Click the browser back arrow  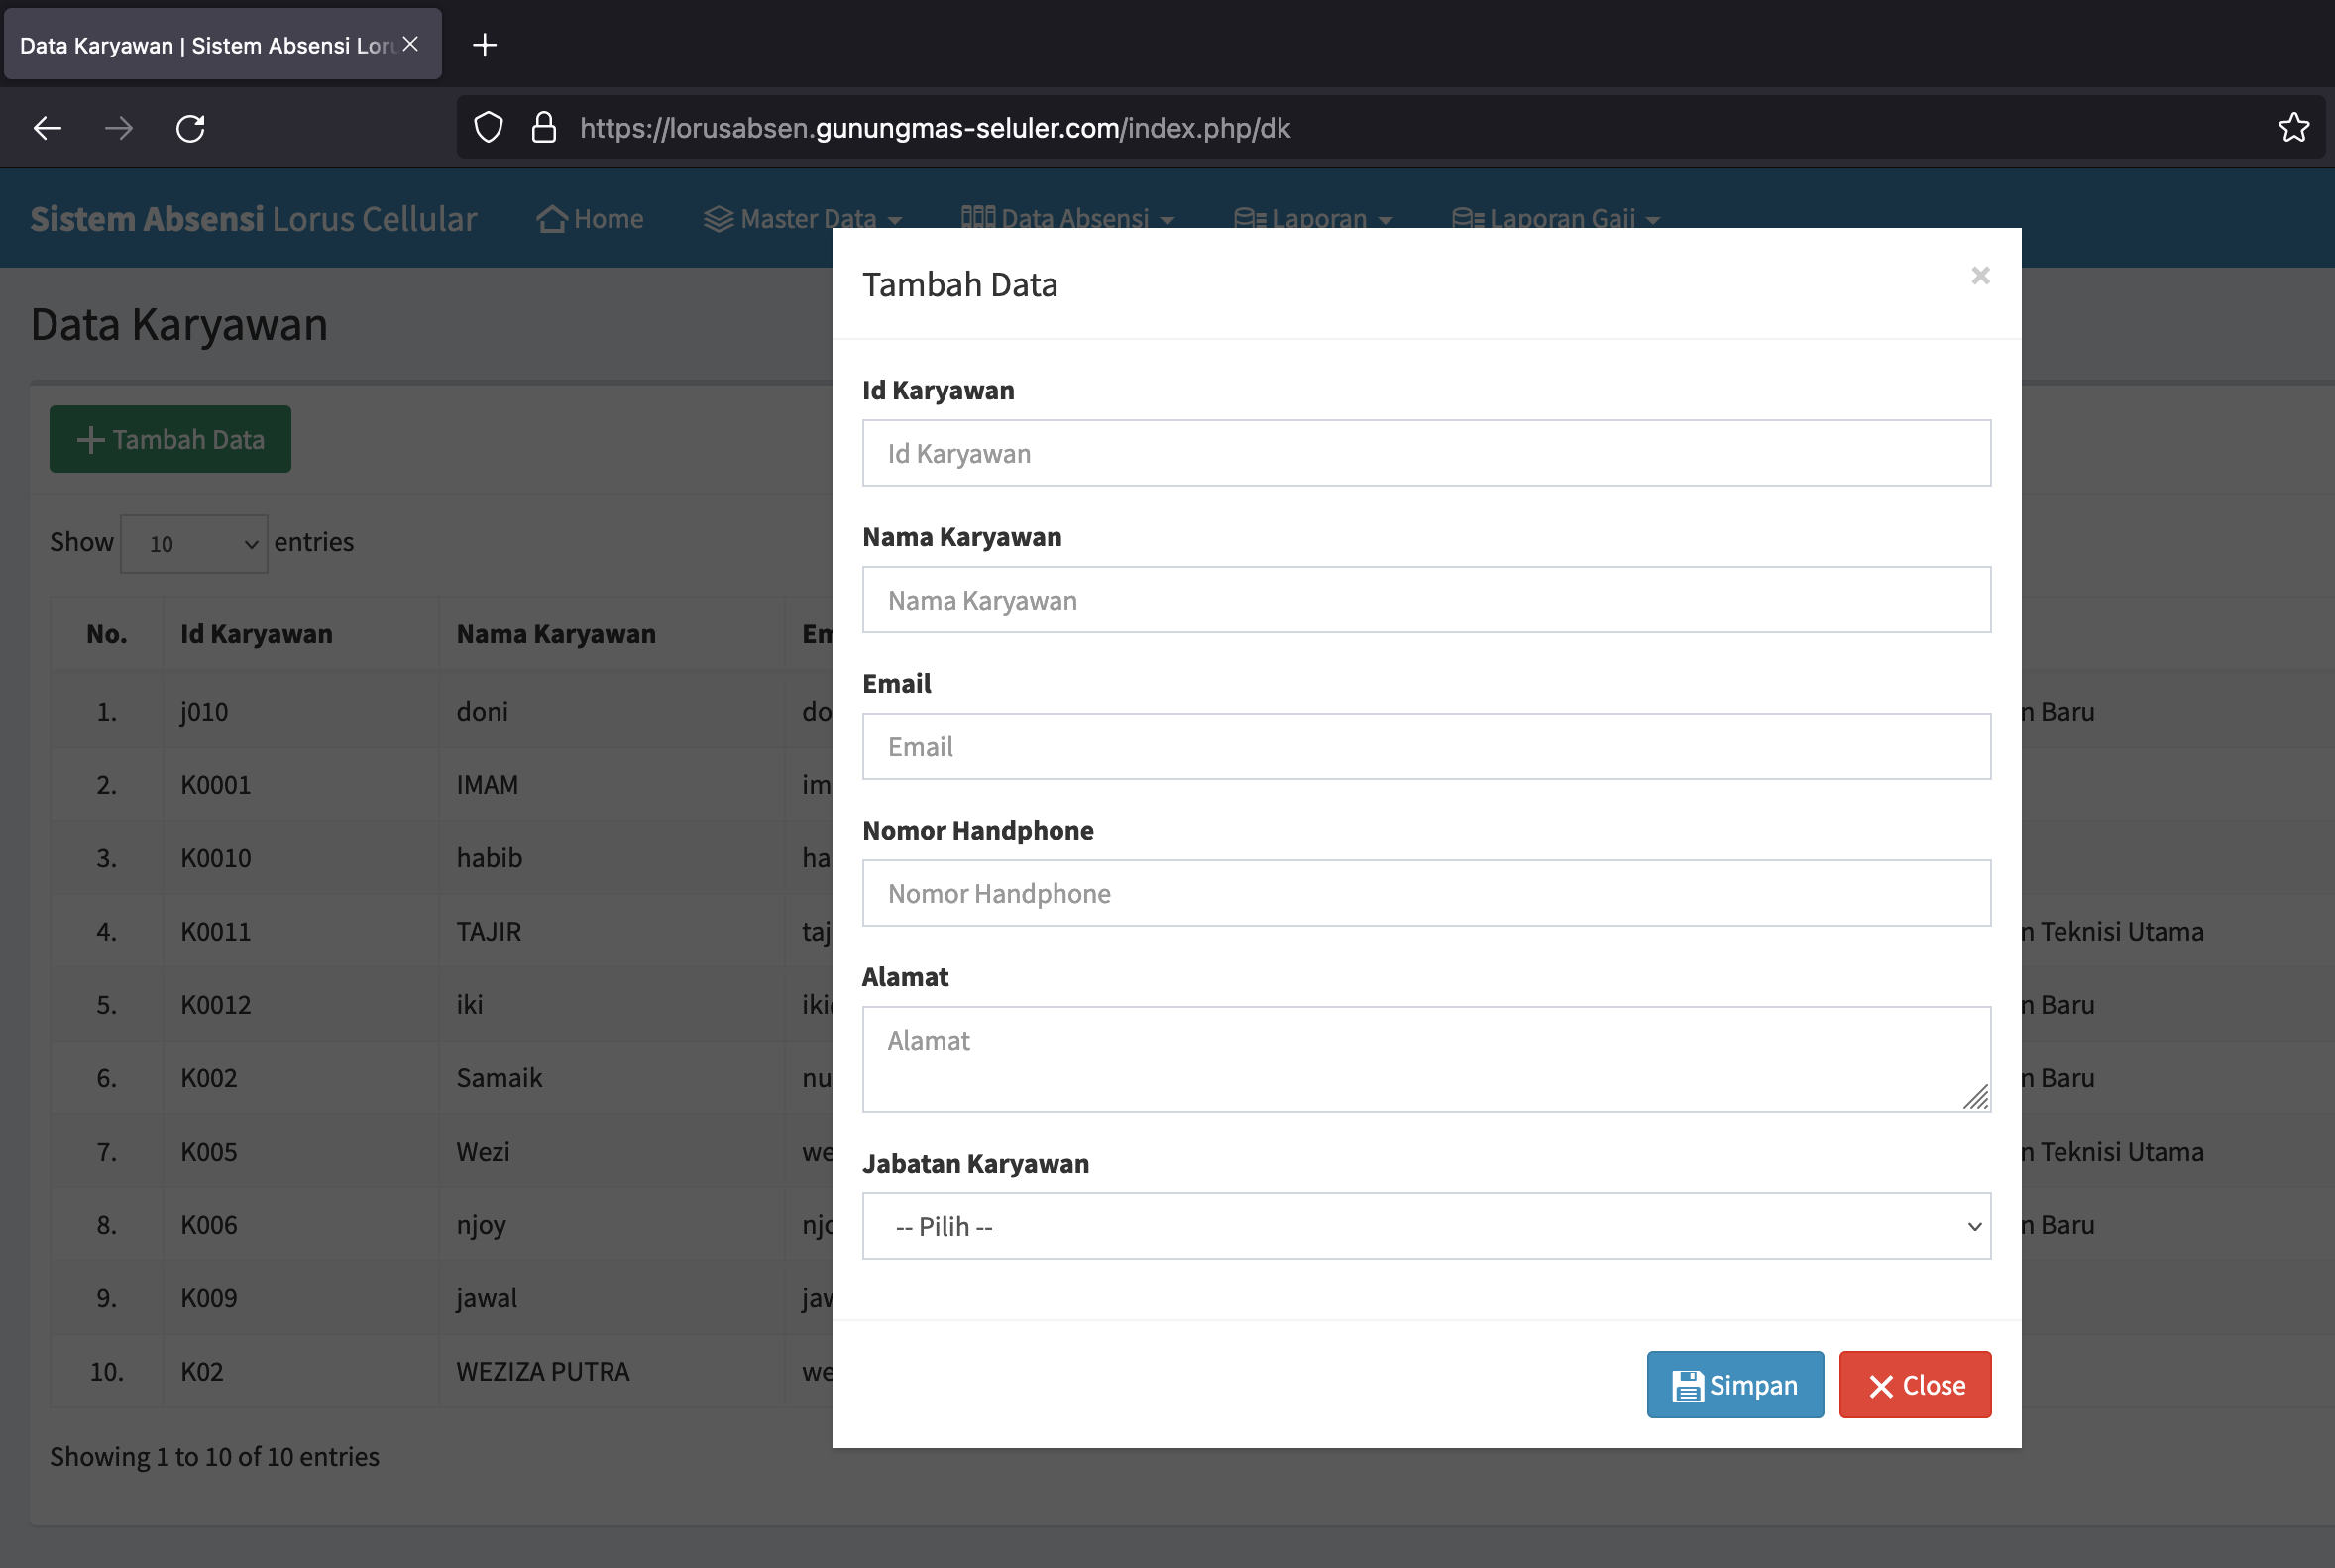point(47,128)
